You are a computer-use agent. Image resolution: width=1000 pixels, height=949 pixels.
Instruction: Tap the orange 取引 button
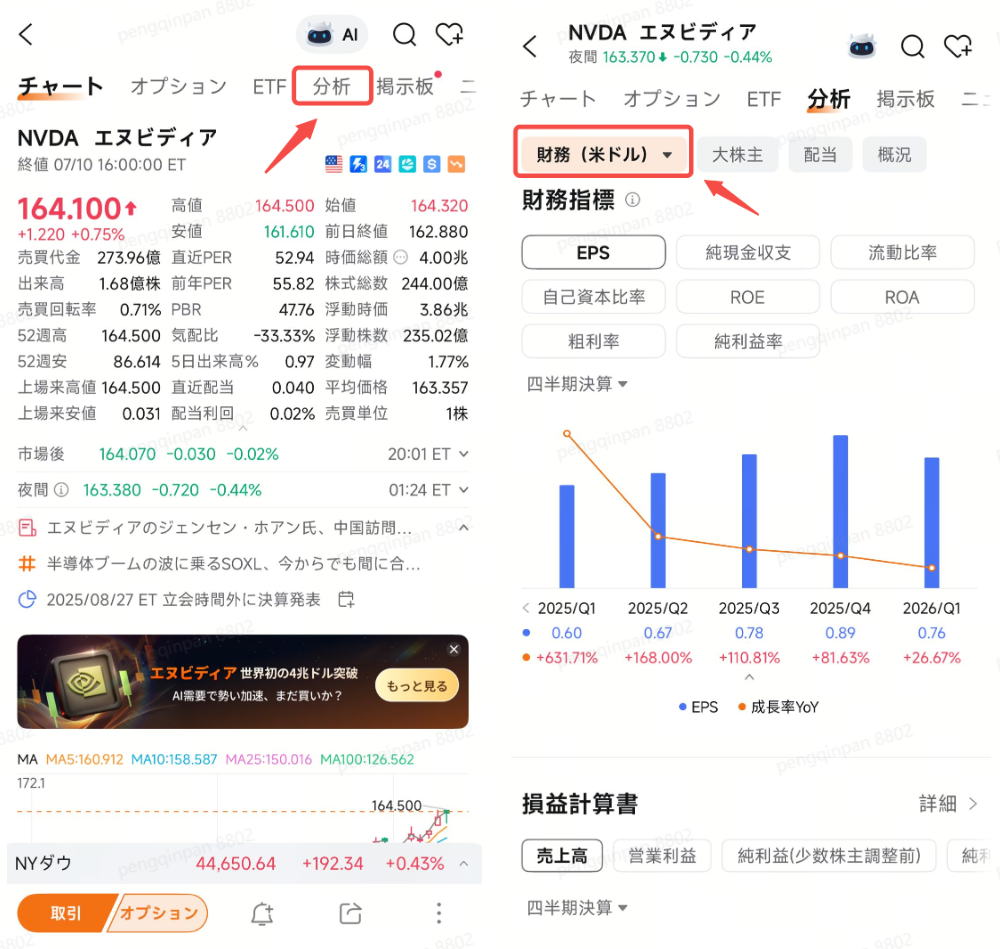coord(66,913)
